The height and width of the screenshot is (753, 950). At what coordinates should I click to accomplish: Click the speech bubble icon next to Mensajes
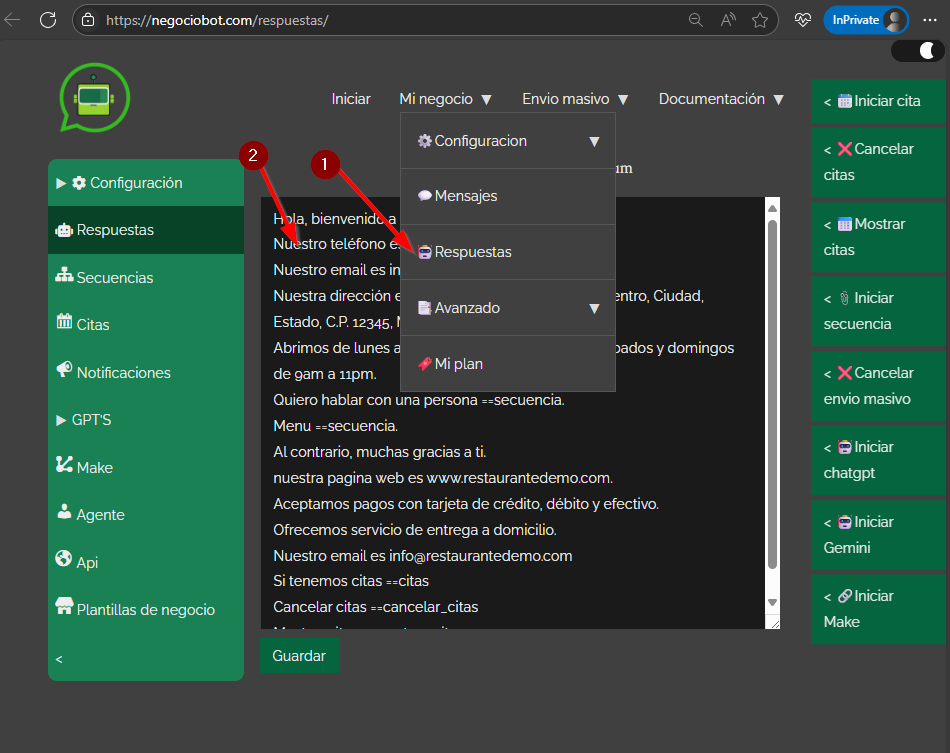coord(425,196)
